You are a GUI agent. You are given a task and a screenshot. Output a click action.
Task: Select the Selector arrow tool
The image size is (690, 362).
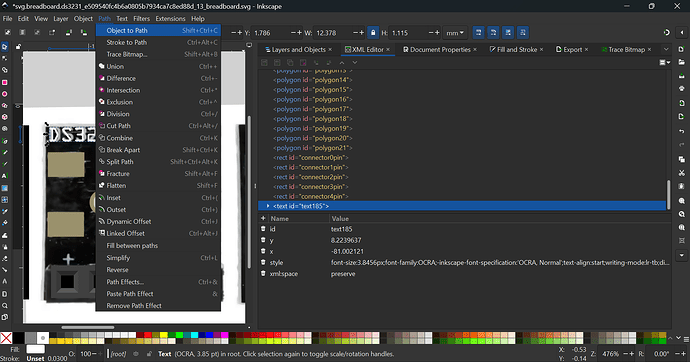[x=4, y=47]
